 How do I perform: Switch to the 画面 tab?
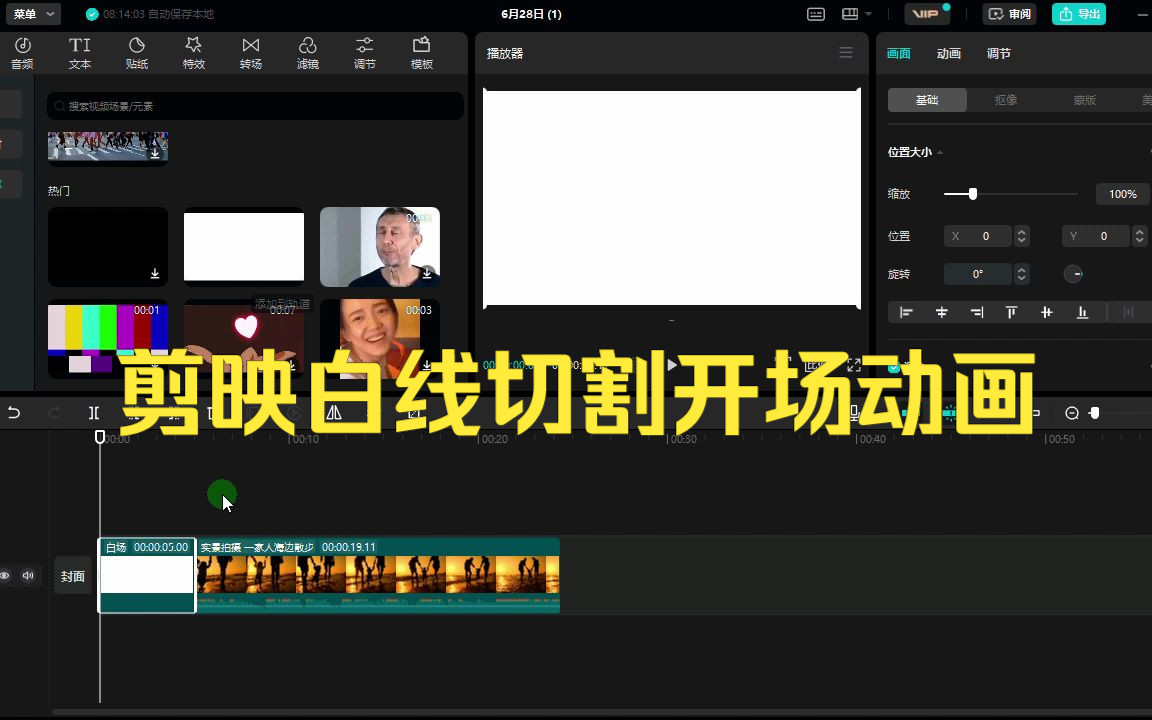(899, 54)
